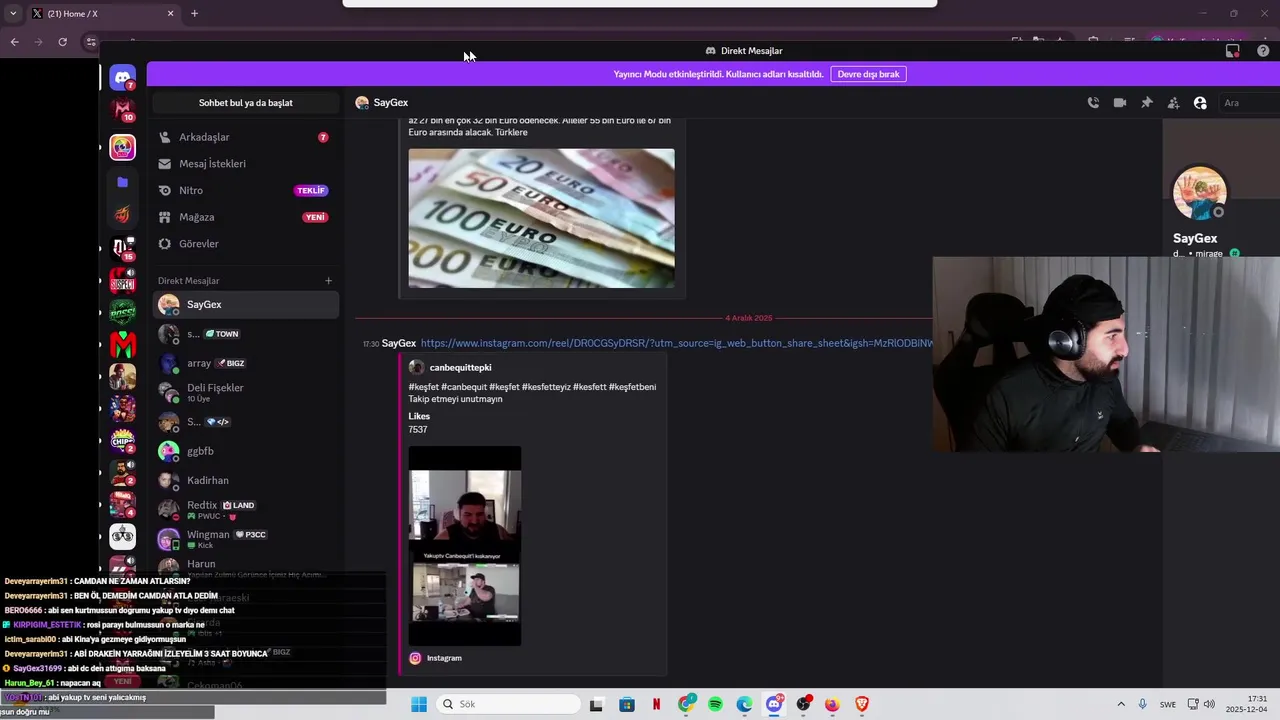Open OBS Studio from taskbar
This screenshot has height=720, width=1280.
pyautogui.click(x=803, y=704)
